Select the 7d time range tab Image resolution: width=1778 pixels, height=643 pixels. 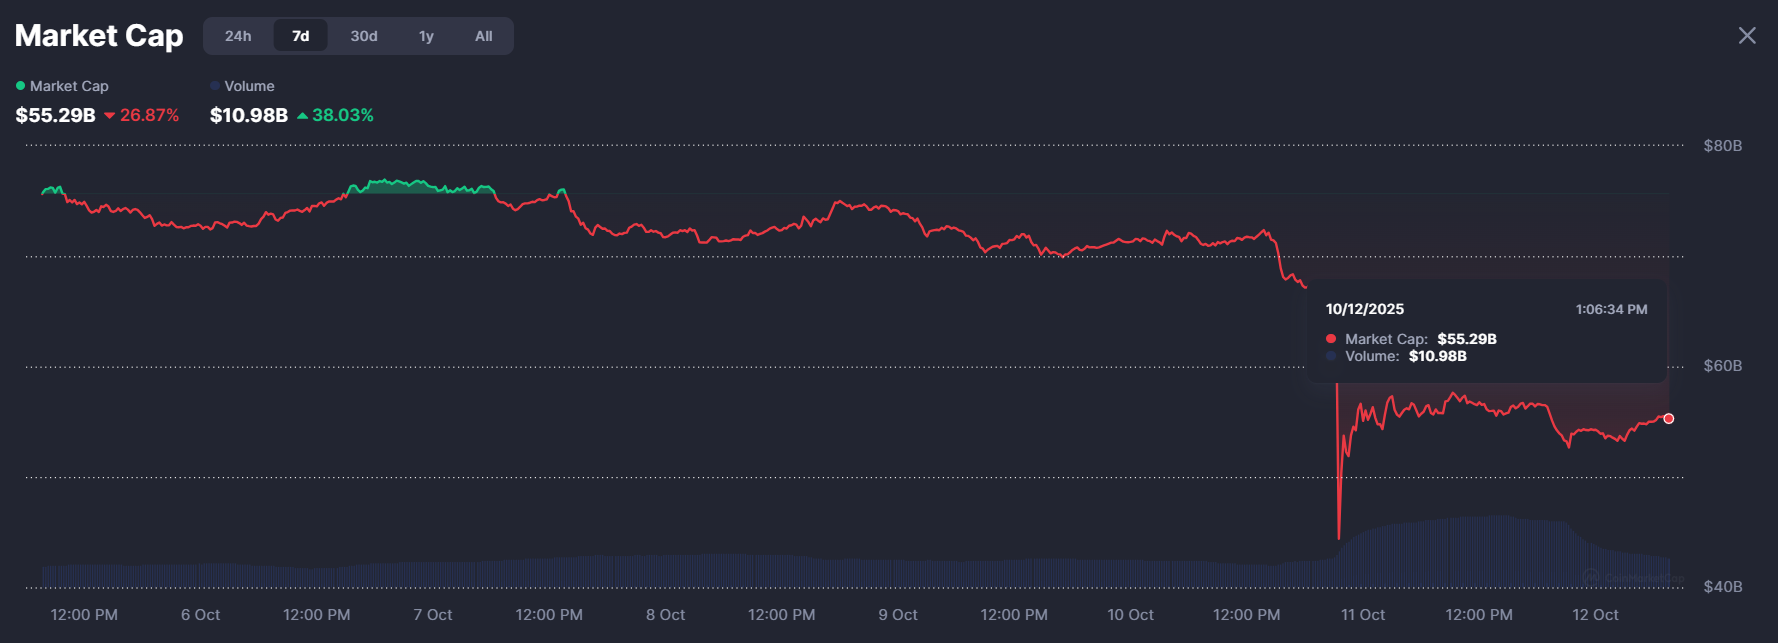click(x=300, y=36)
